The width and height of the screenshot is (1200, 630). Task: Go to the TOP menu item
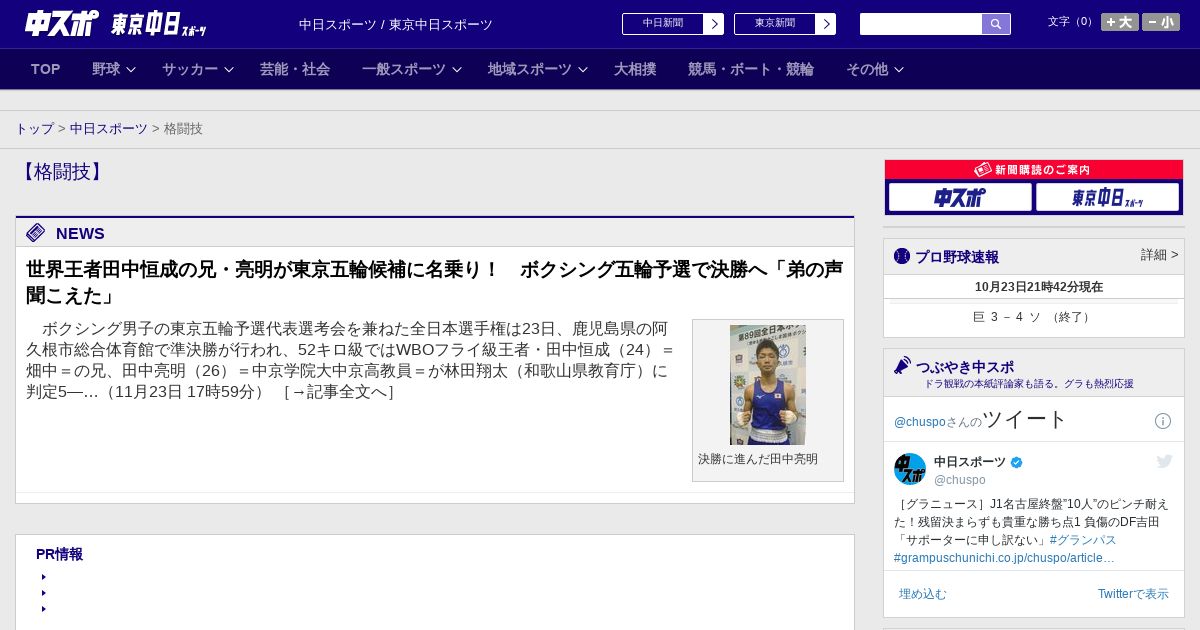click(x=46, y=69)
